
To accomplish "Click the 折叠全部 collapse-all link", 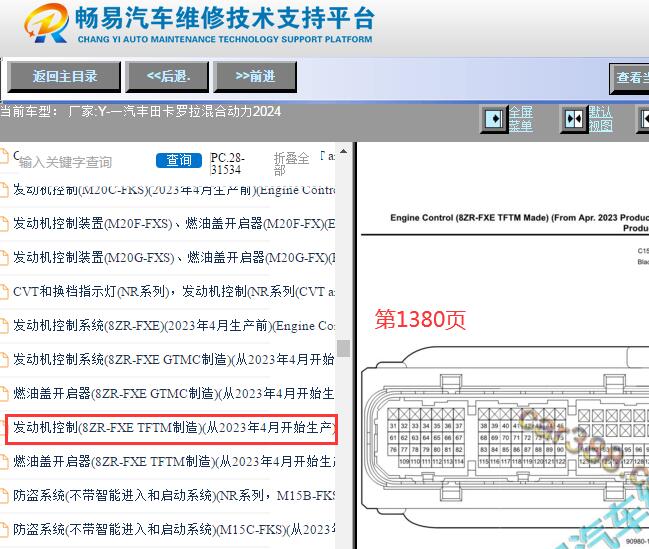I will pyautogui.click(x=291, y=164).
